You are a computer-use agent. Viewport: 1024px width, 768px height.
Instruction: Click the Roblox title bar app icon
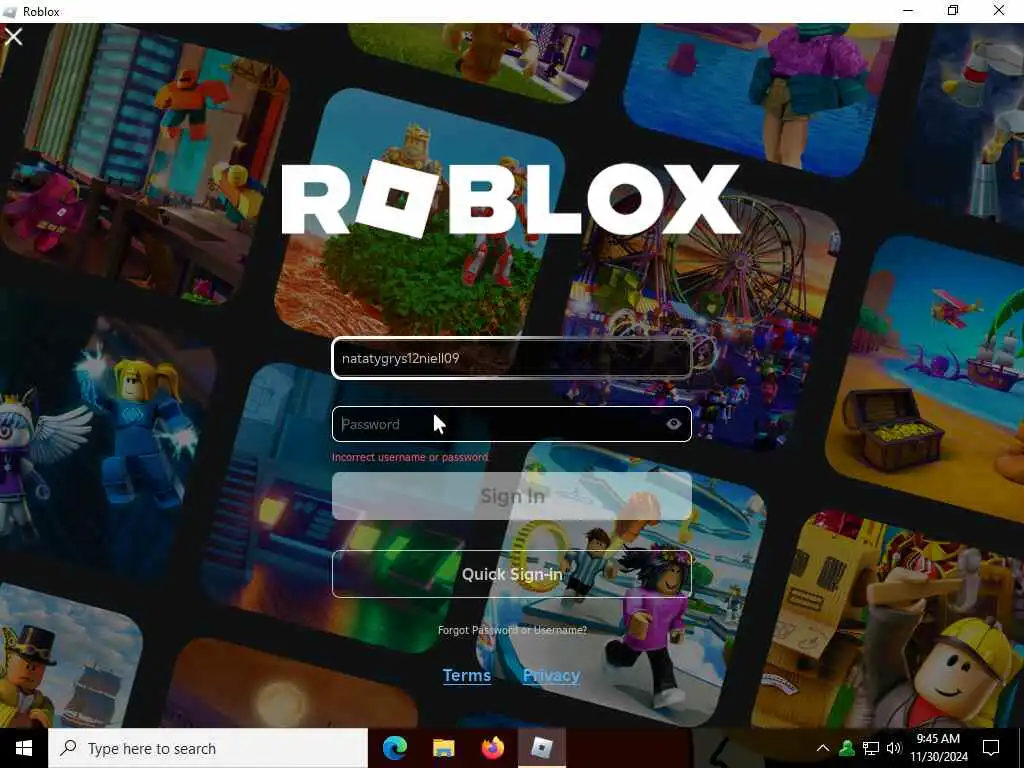[x=9, y=12]
